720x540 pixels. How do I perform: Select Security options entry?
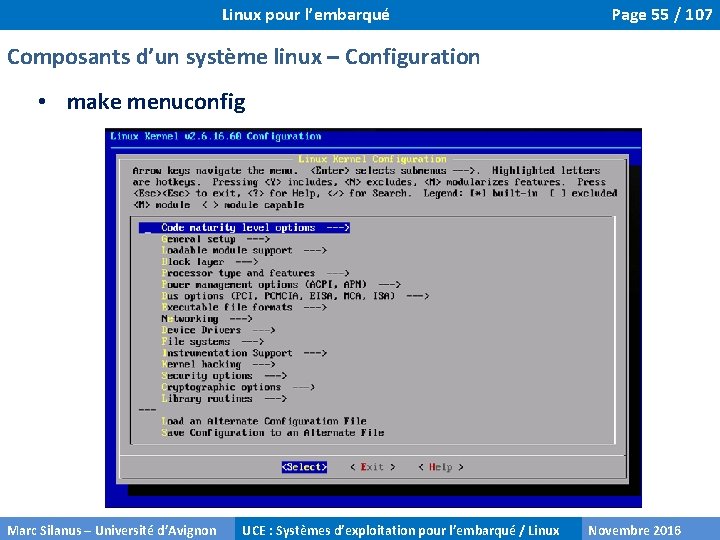224,376
